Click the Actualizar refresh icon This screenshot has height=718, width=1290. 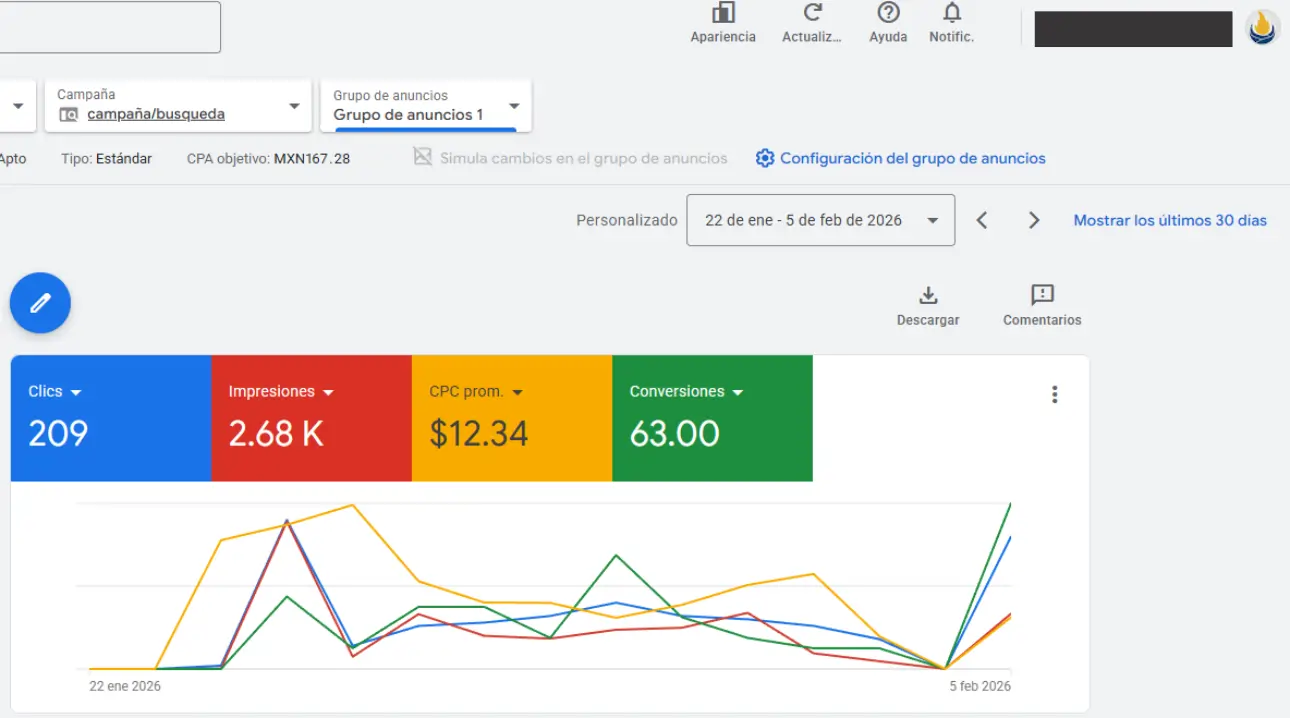coord(812,14)
